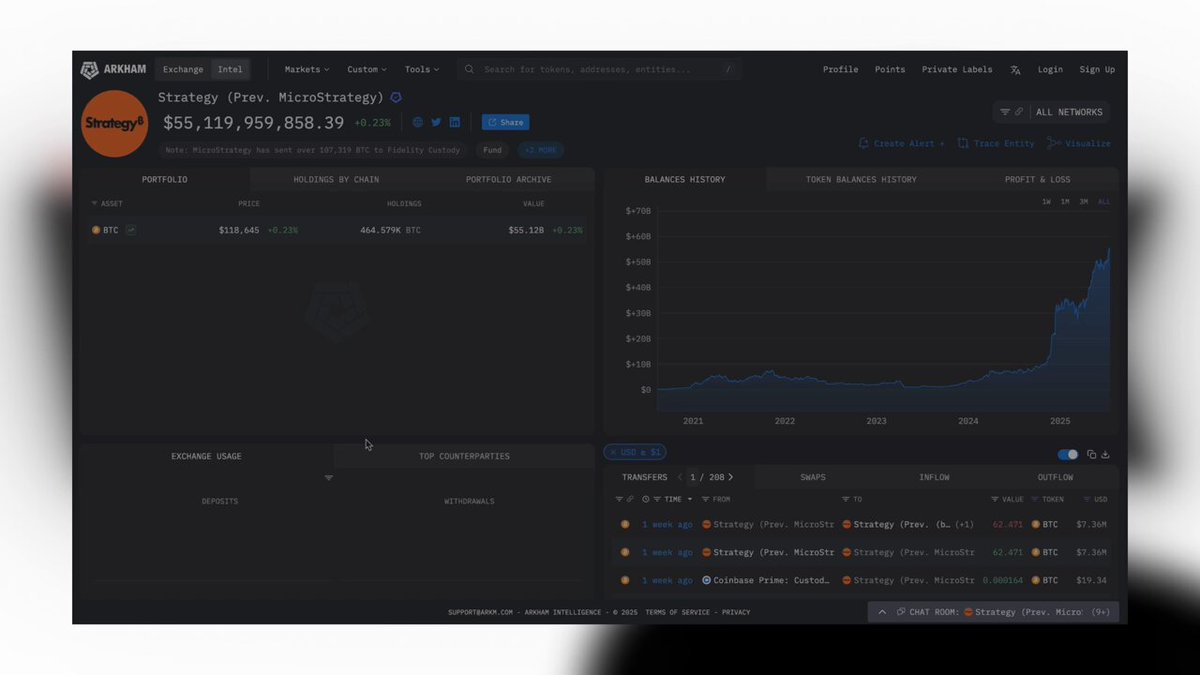
Task: Remove the USD ≥ $1 filter chip
Action: (x=613, y=453)
